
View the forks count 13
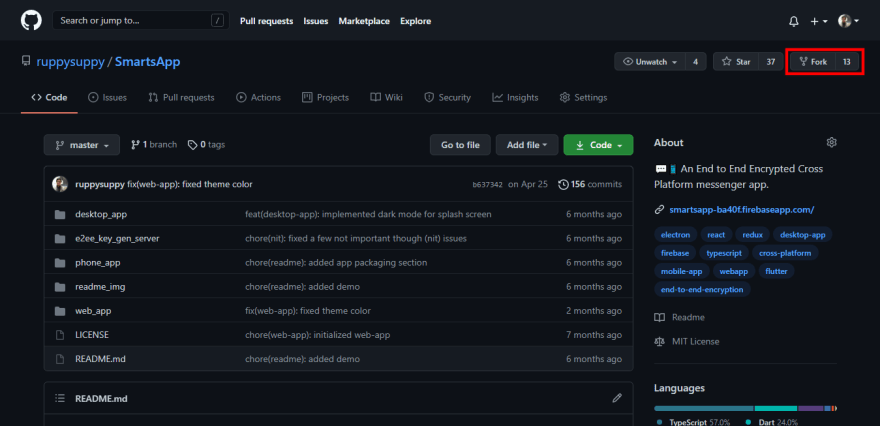847,62
